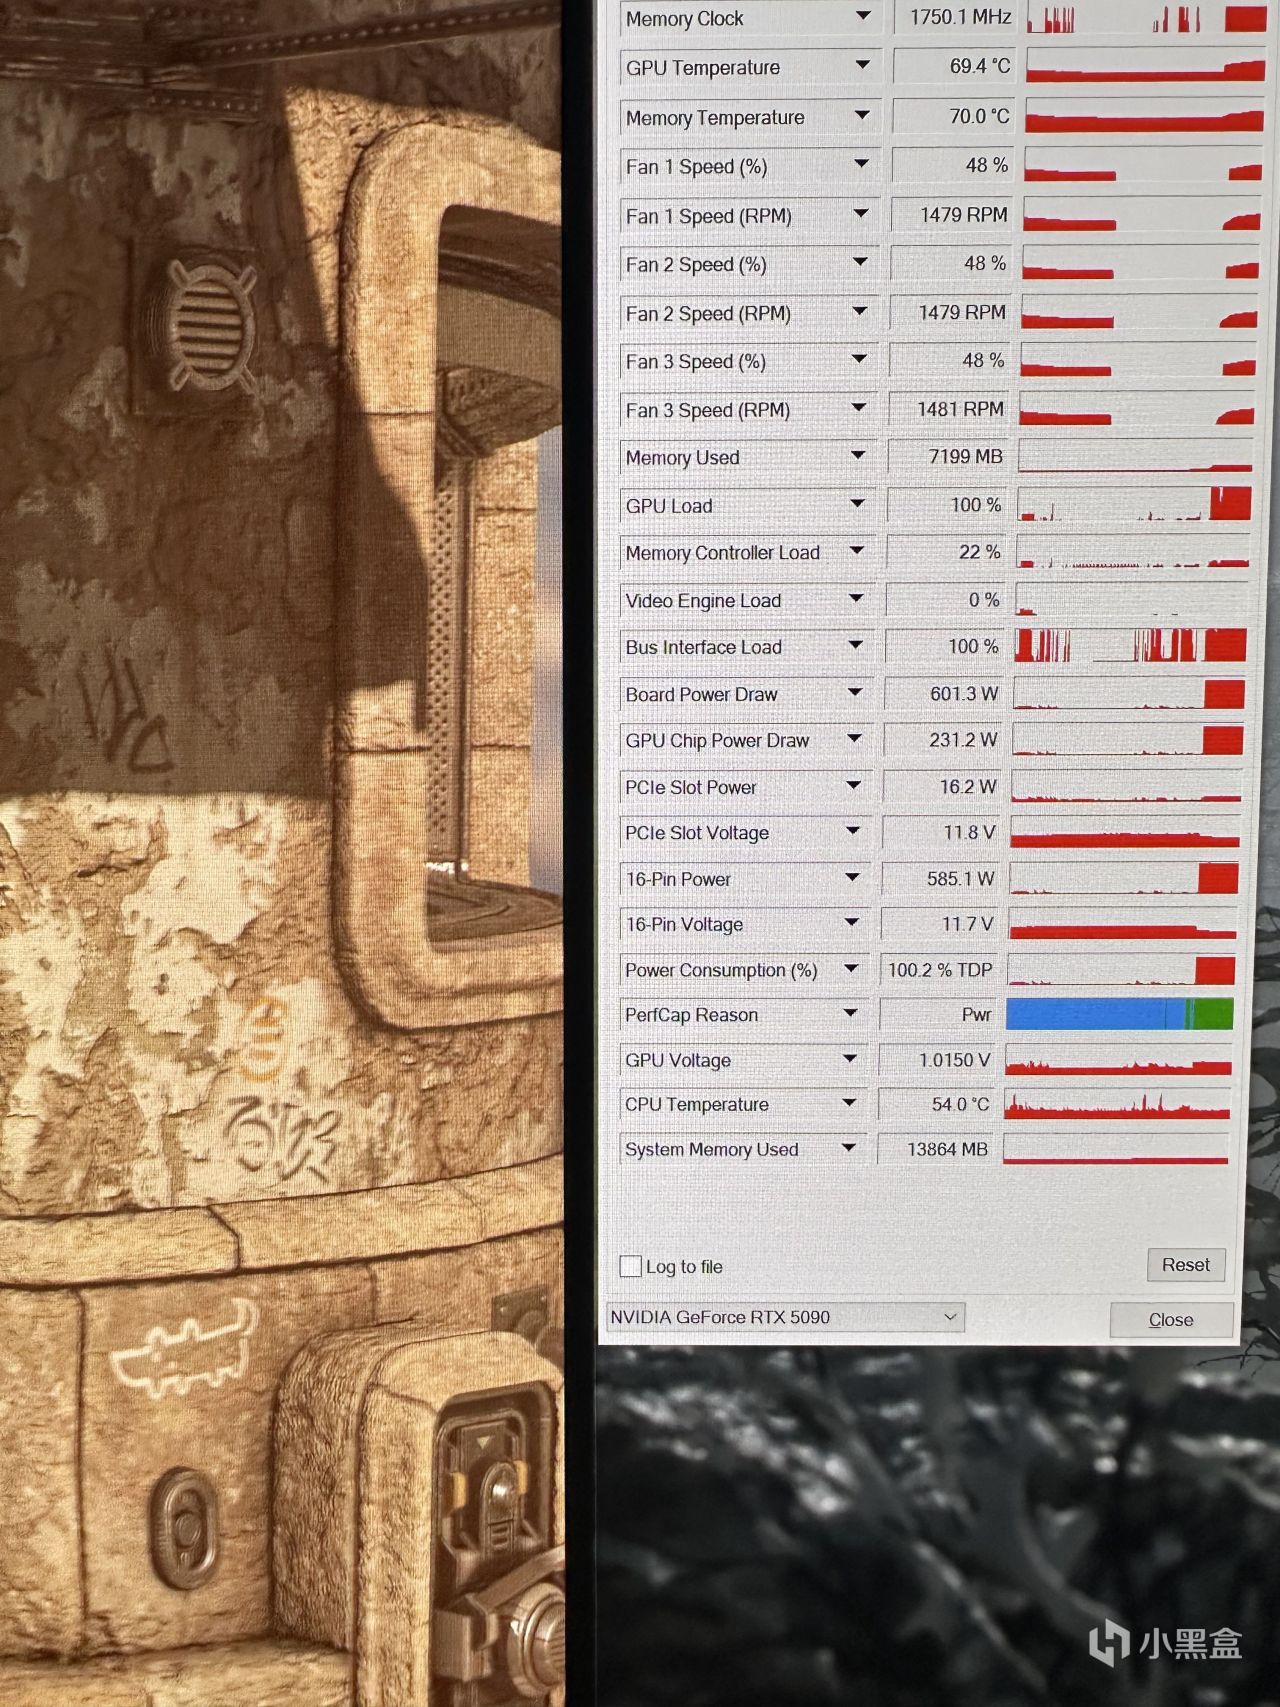Click the 22 % Memory Controller Load value

point(945,551)
